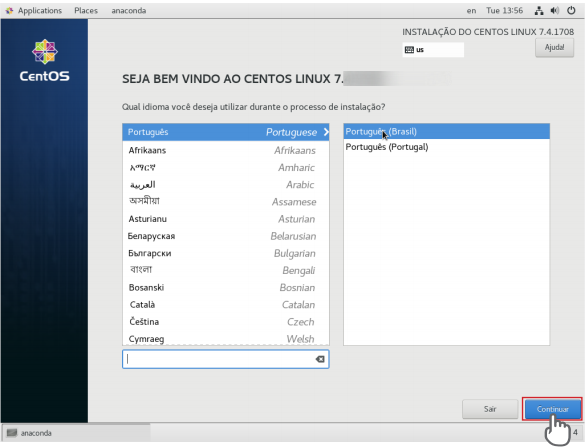The width and height of the screenshot is (588, 448).
Task: Select Čeština language
Action: [226, 322]
